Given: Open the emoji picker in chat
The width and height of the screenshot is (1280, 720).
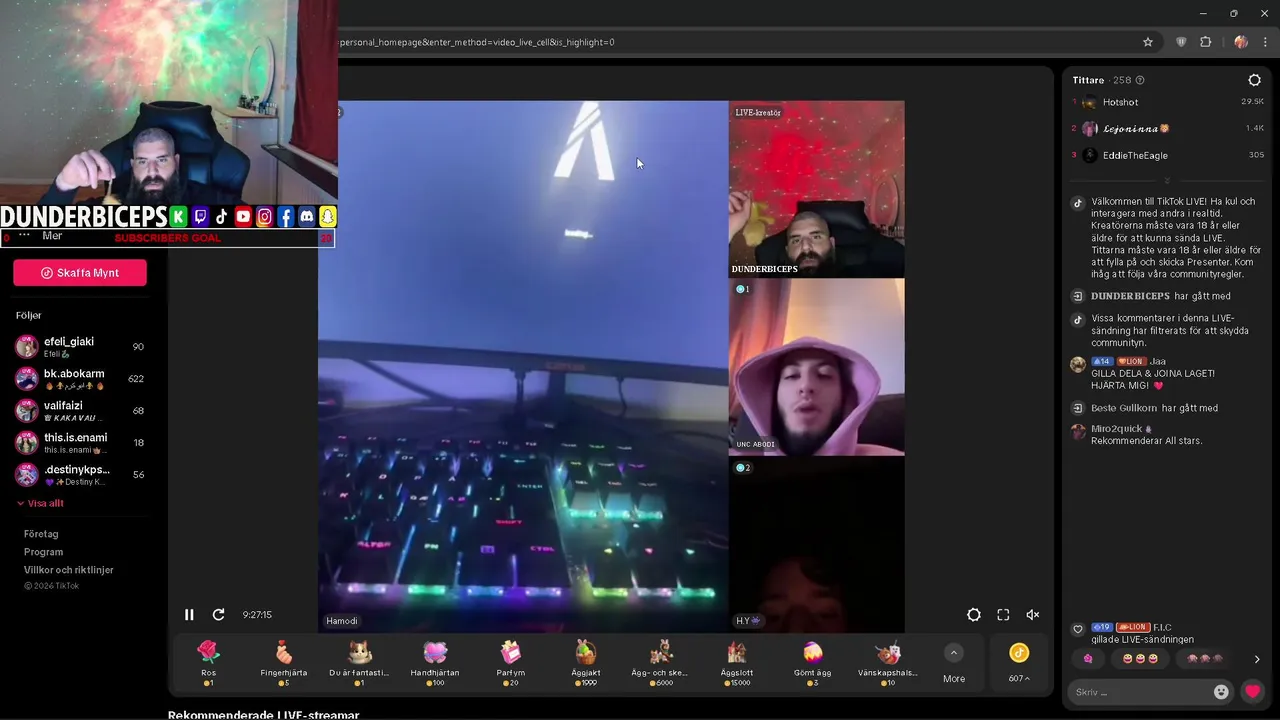Looking at the screenshot, I should click(1221, 692).
